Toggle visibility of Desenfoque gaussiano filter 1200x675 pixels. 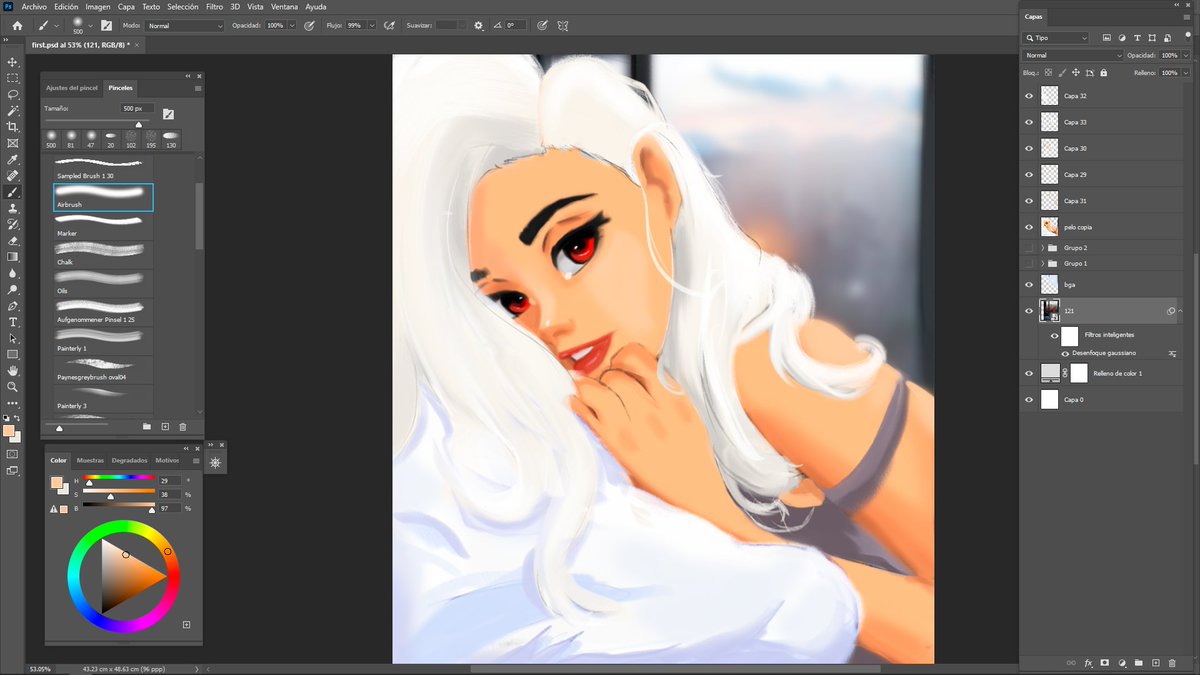pos(1065,354)
